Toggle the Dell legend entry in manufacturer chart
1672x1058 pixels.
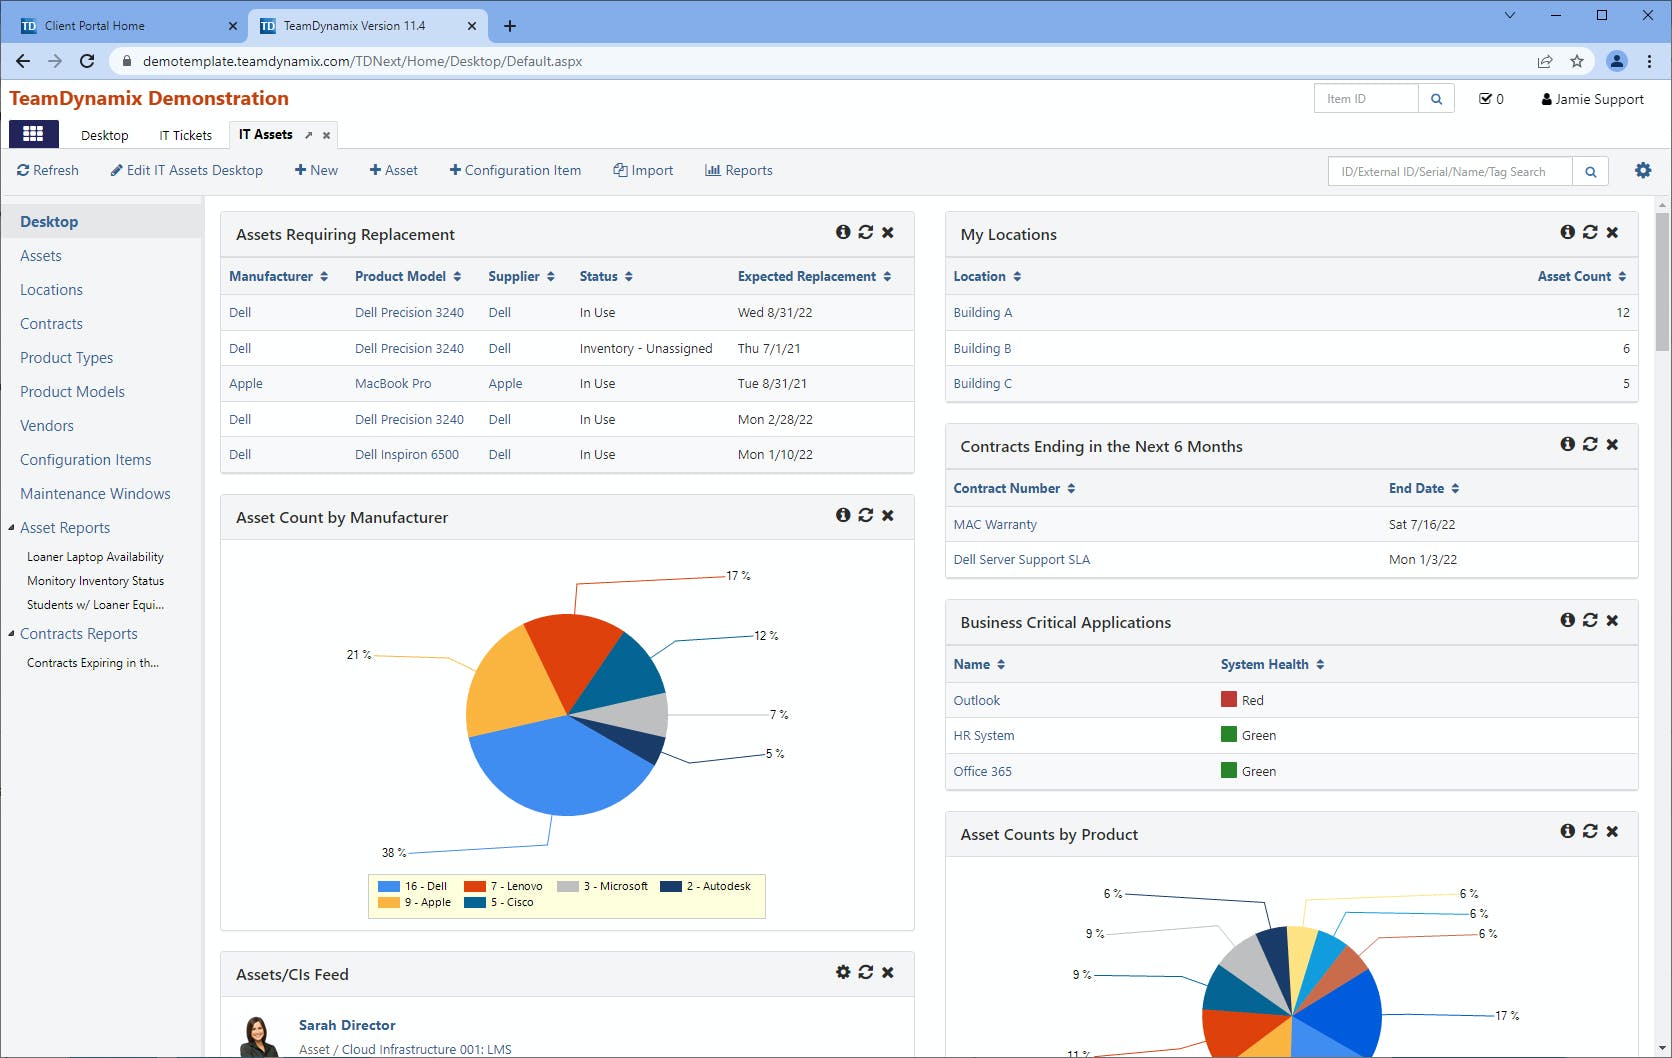coord(413,886)
